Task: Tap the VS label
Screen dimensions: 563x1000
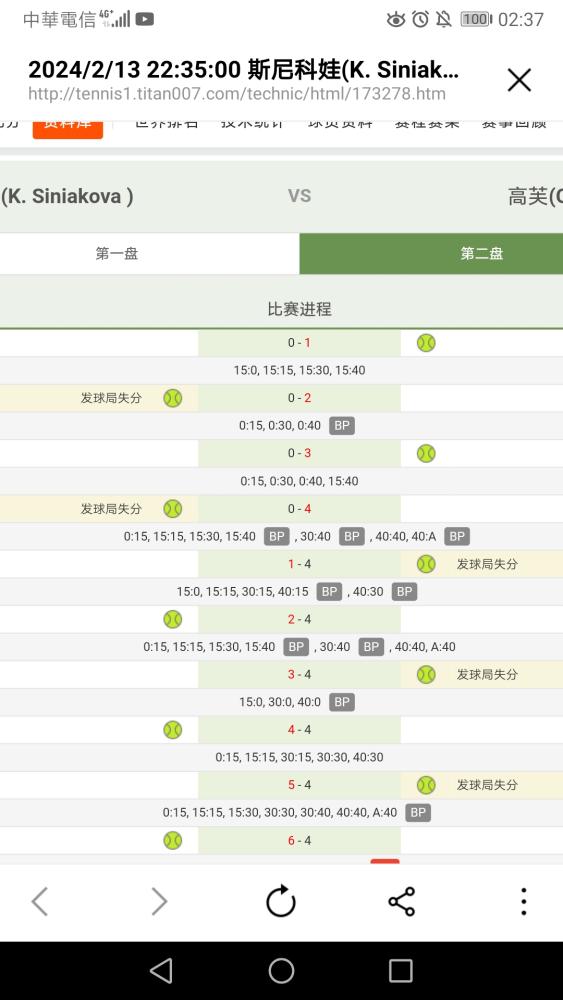Action: tap(299, 196)
